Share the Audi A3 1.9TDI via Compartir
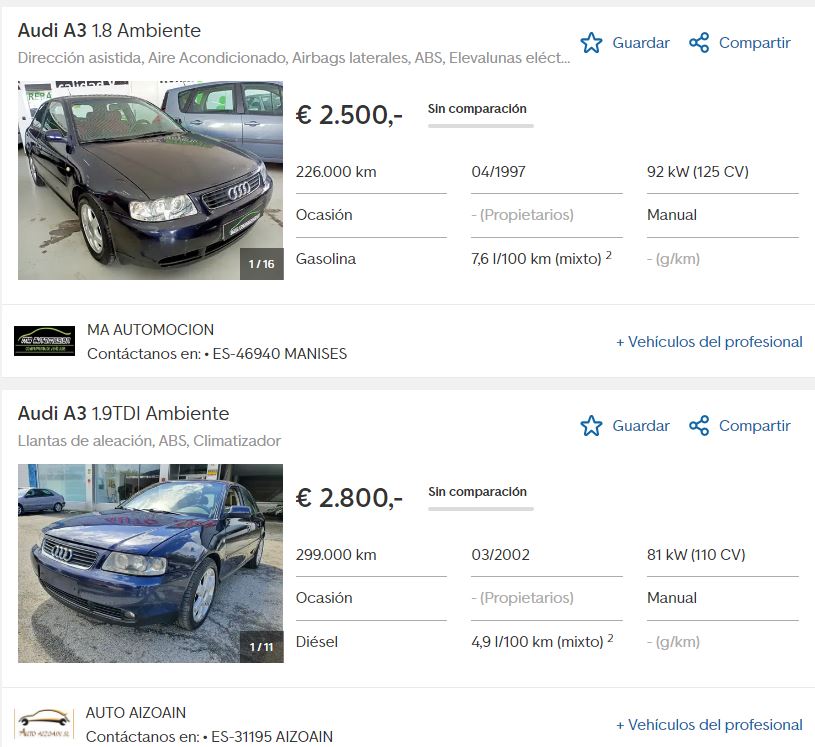This screenshot has width=815, height=747. pos(754,426)
